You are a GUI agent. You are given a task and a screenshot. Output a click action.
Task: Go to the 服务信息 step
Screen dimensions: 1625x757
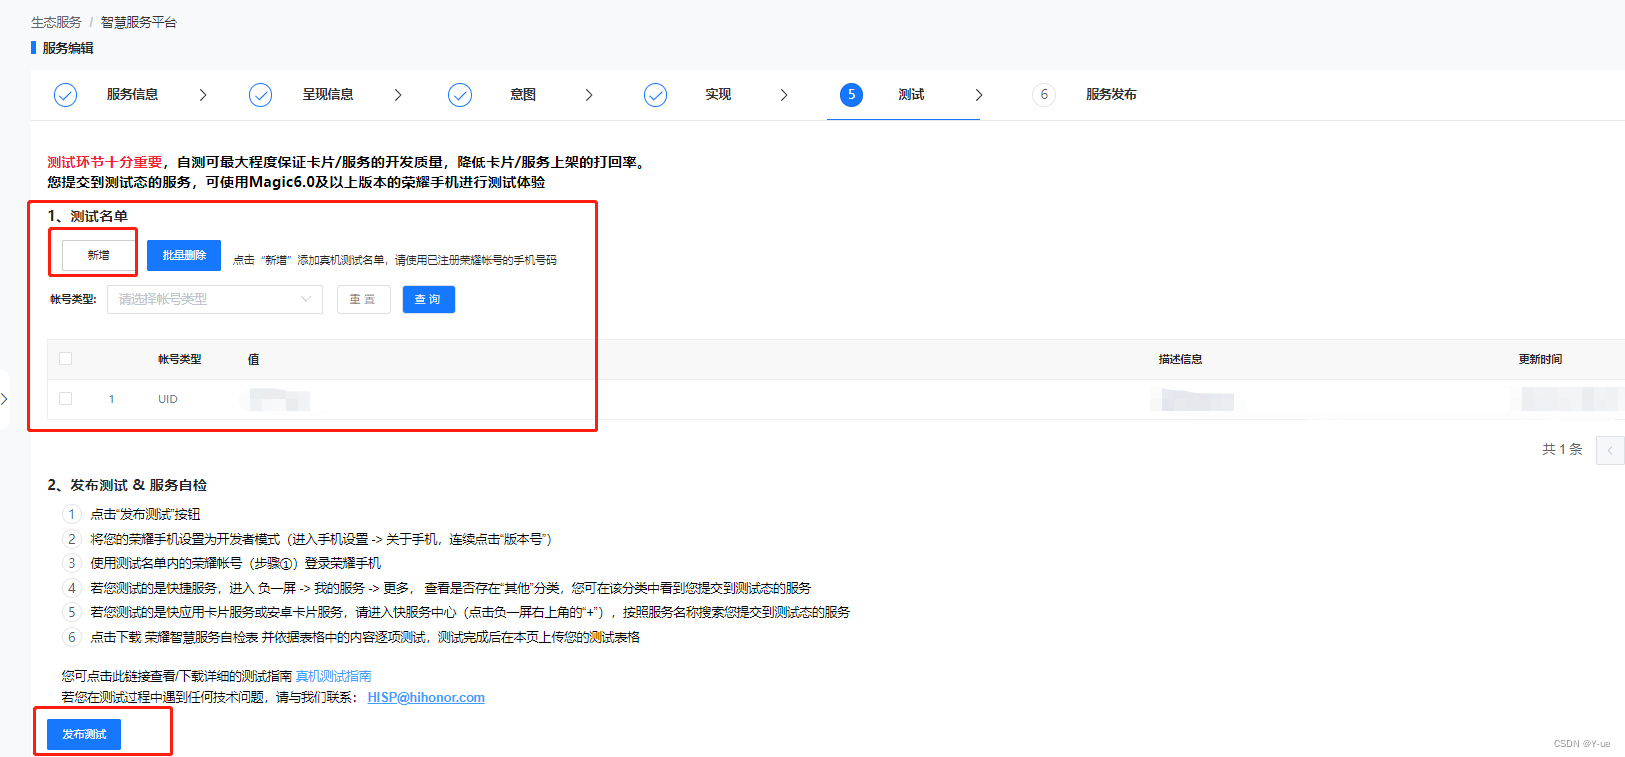[132, 95]
